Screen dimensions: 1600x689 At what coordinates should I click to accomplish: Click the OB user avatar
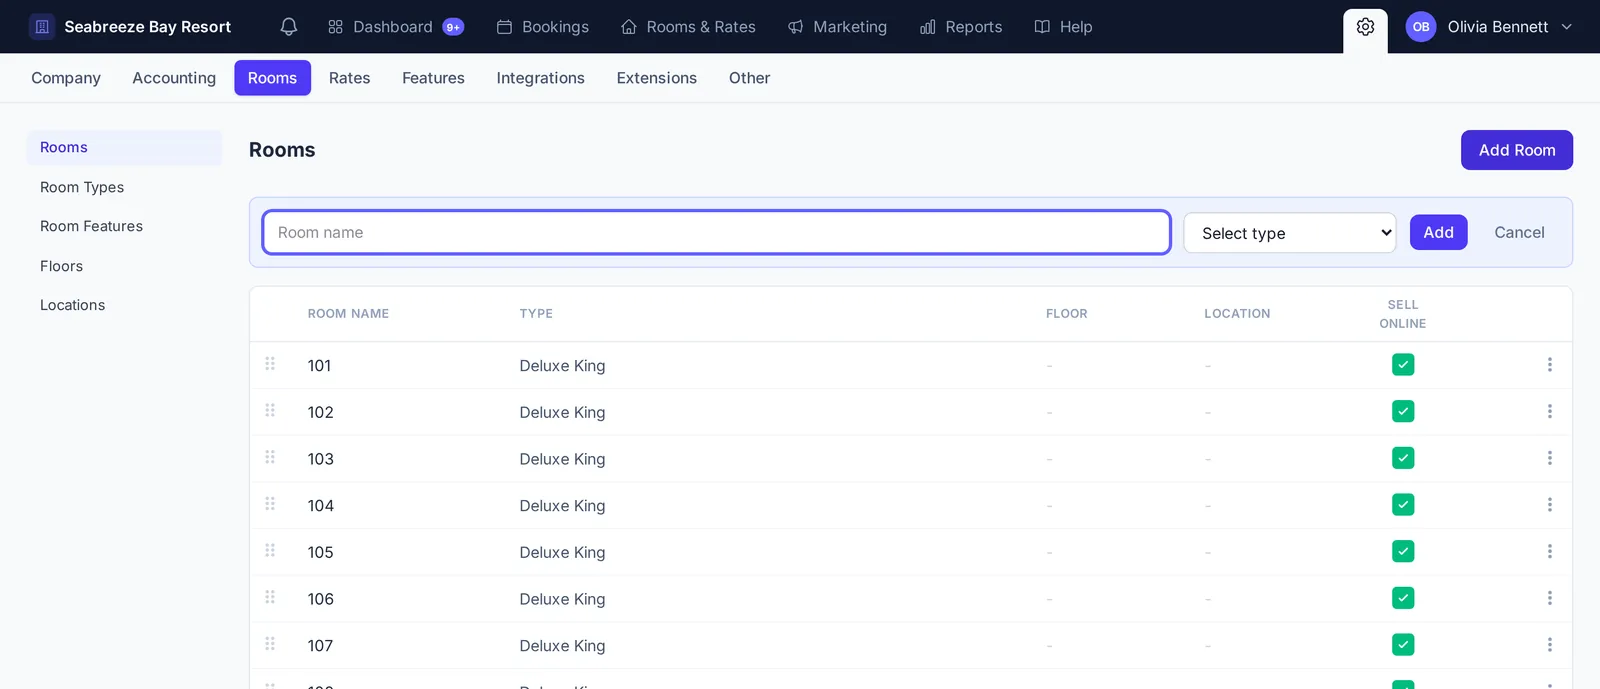(1421, 27)
